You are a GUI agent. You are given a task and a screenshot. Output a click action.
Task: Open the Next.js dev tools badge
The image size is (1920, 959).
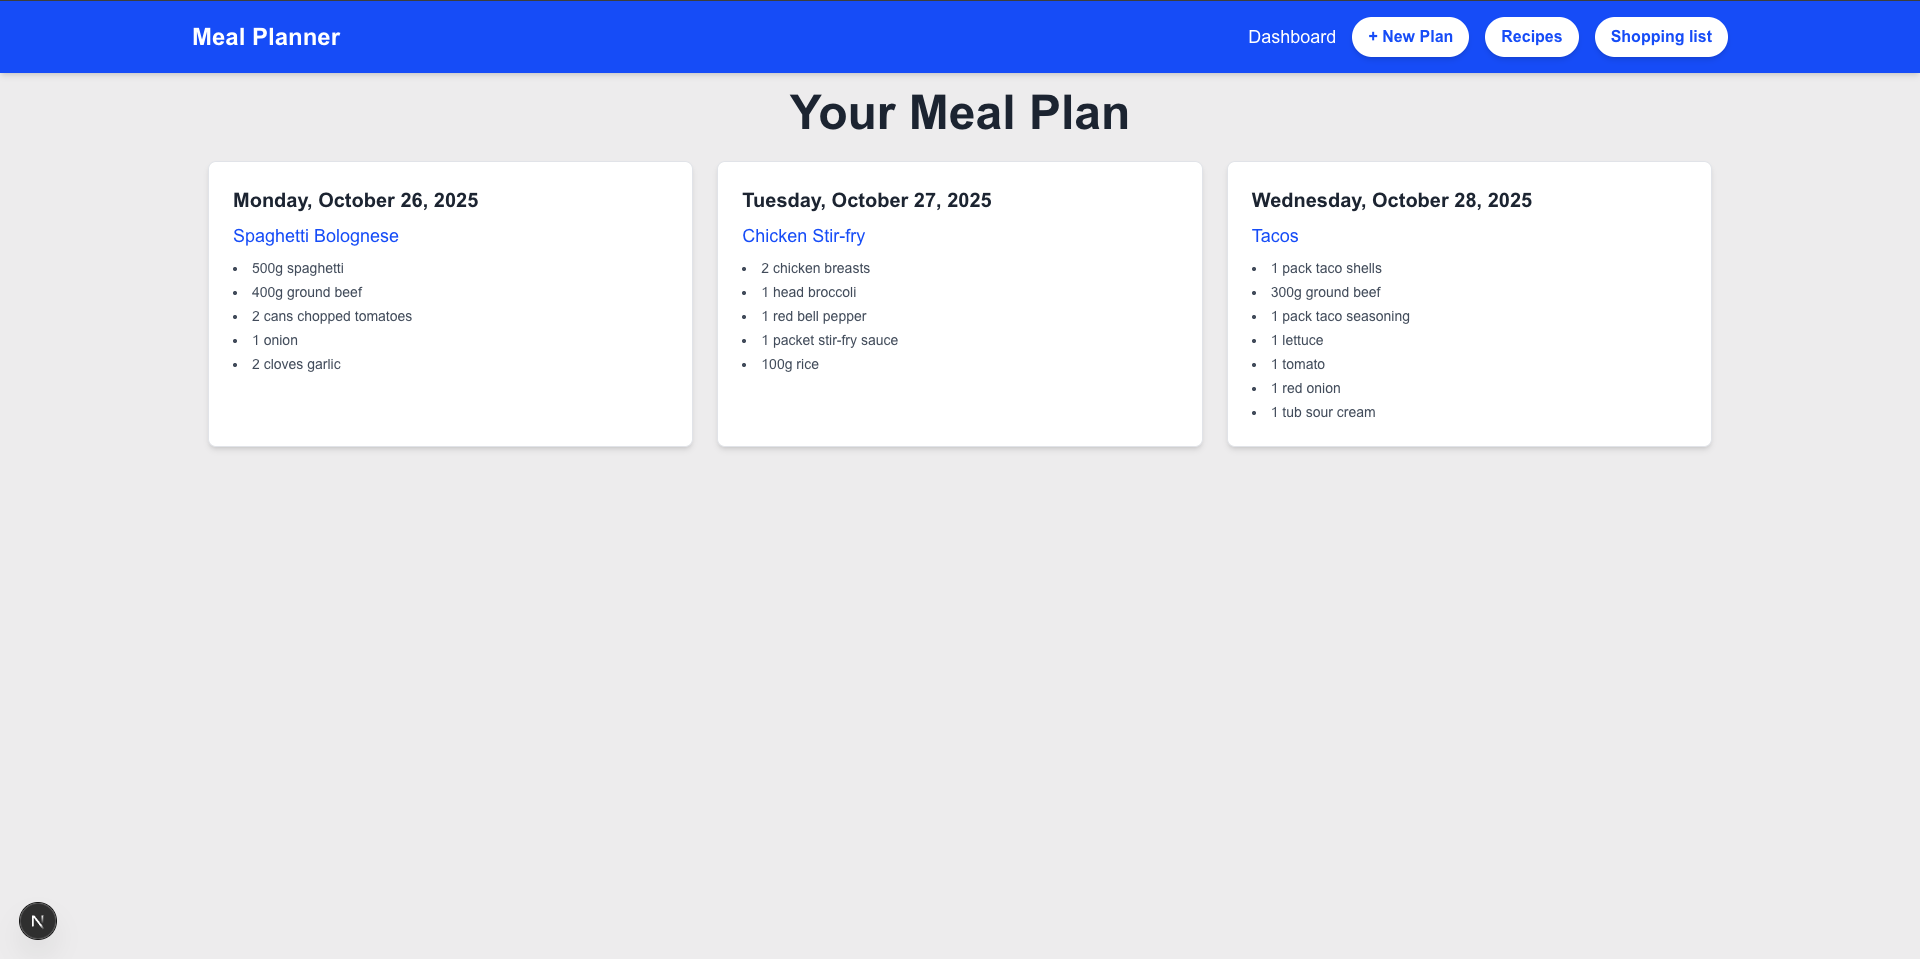(38, 921)
